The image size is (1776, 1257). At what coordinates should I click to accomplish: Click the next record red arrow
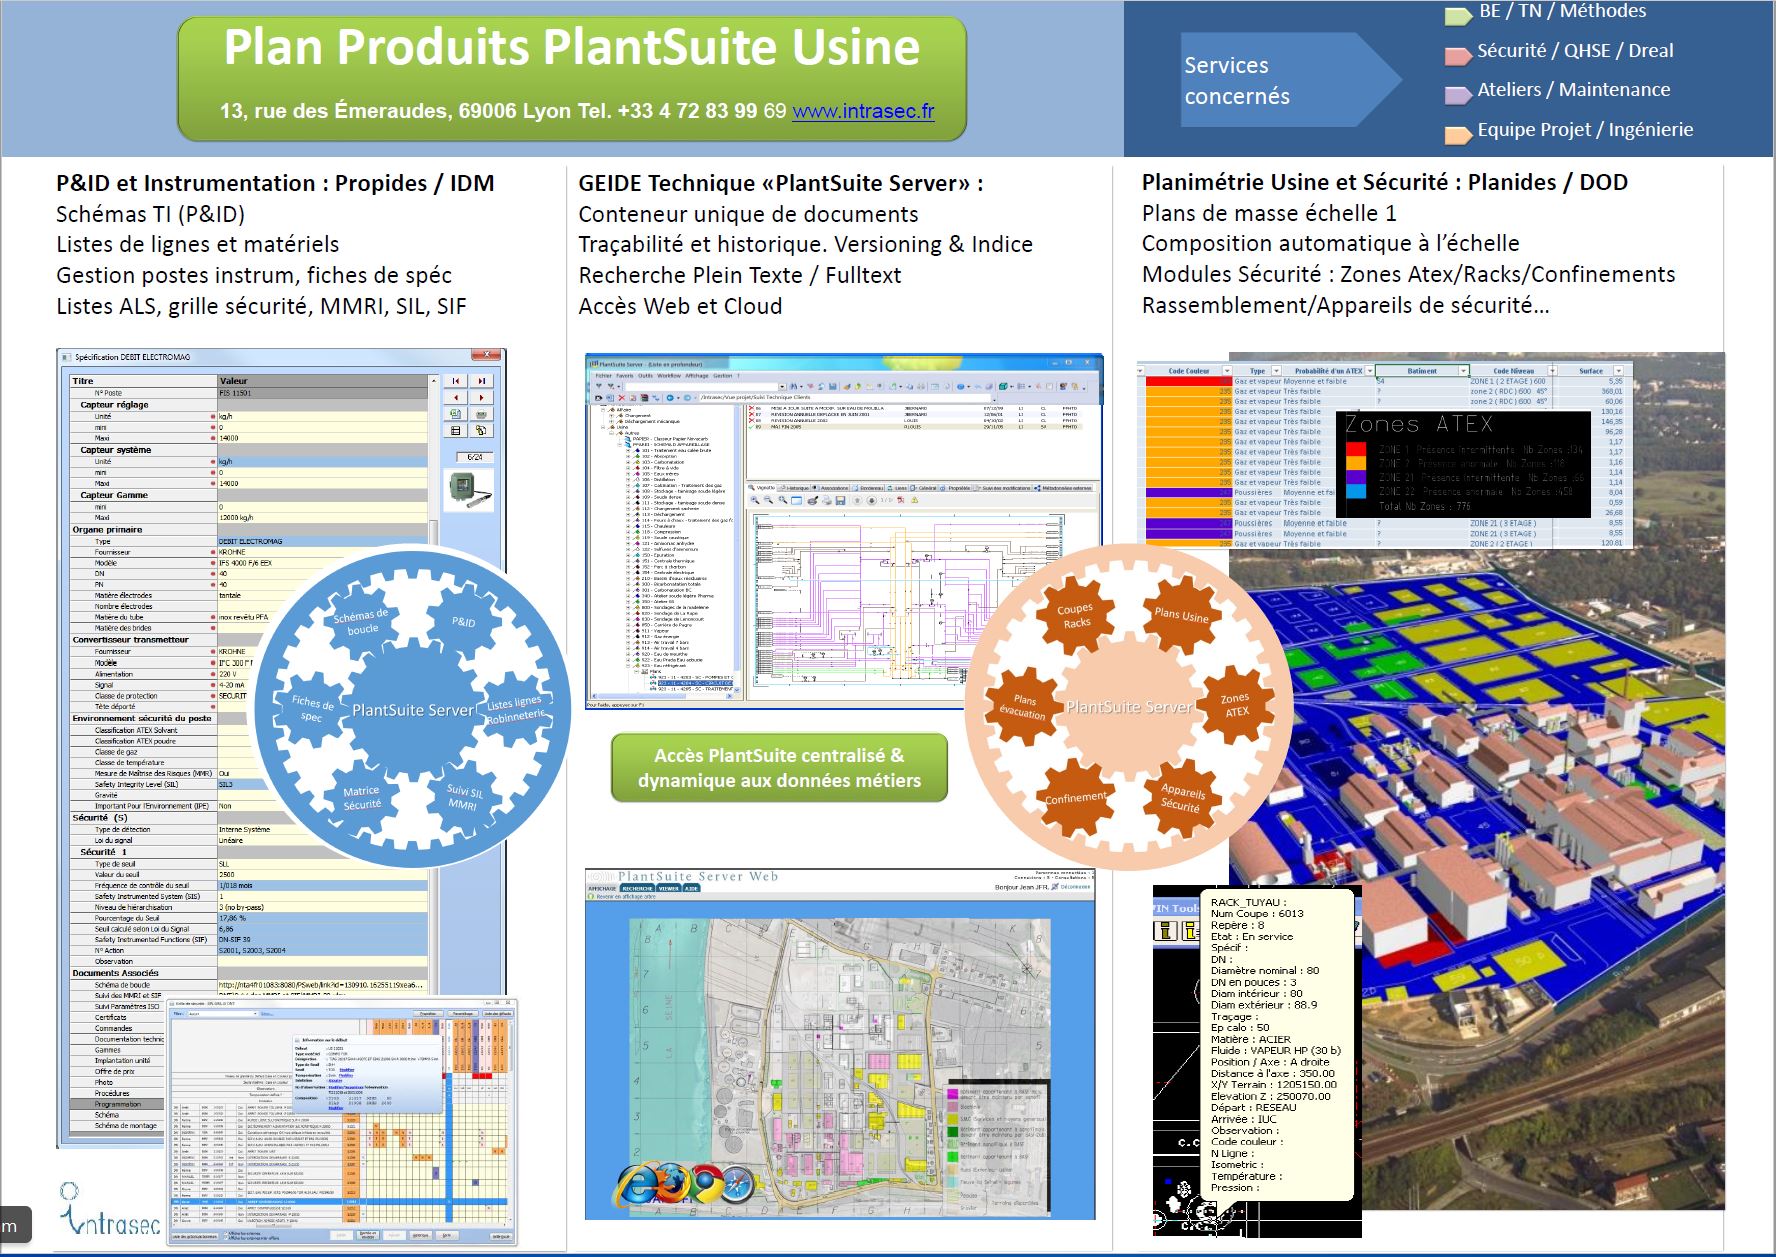[x=482, y=398]
